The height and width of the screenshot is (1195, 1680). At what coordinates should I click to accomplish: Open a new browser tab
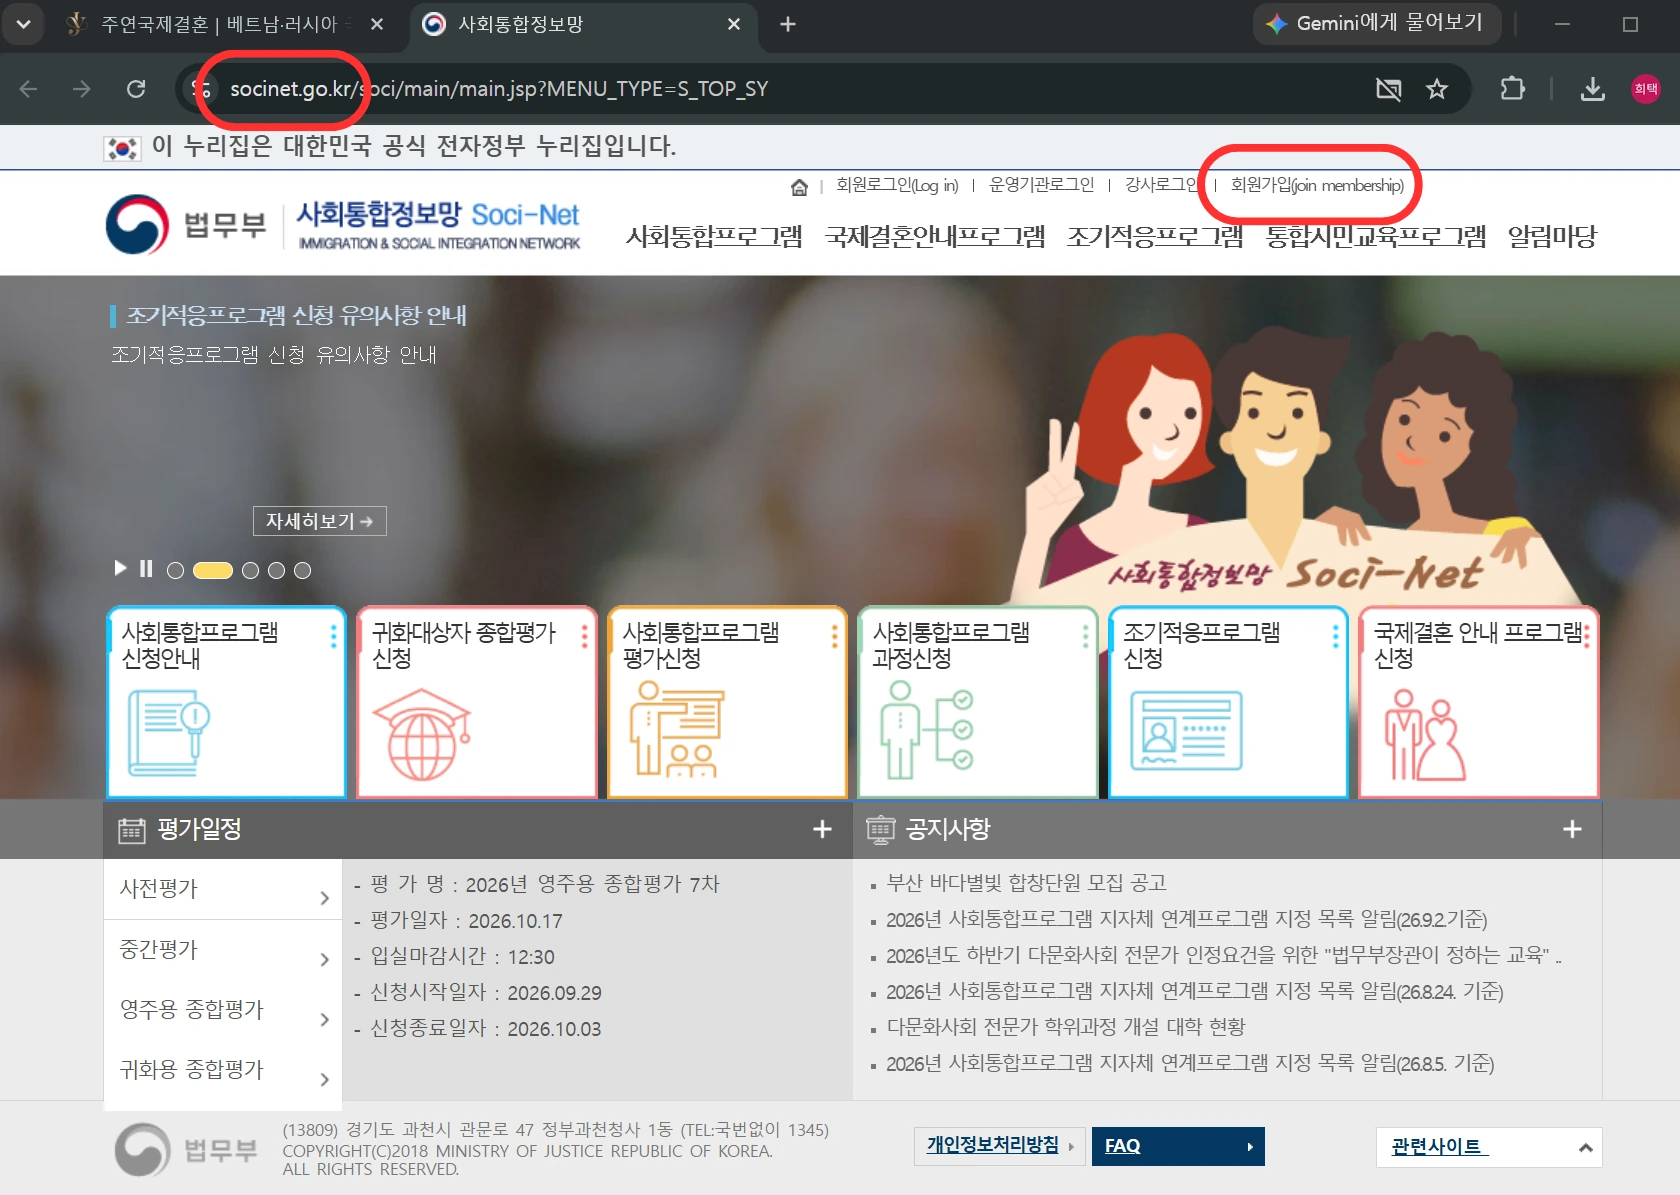788,24
